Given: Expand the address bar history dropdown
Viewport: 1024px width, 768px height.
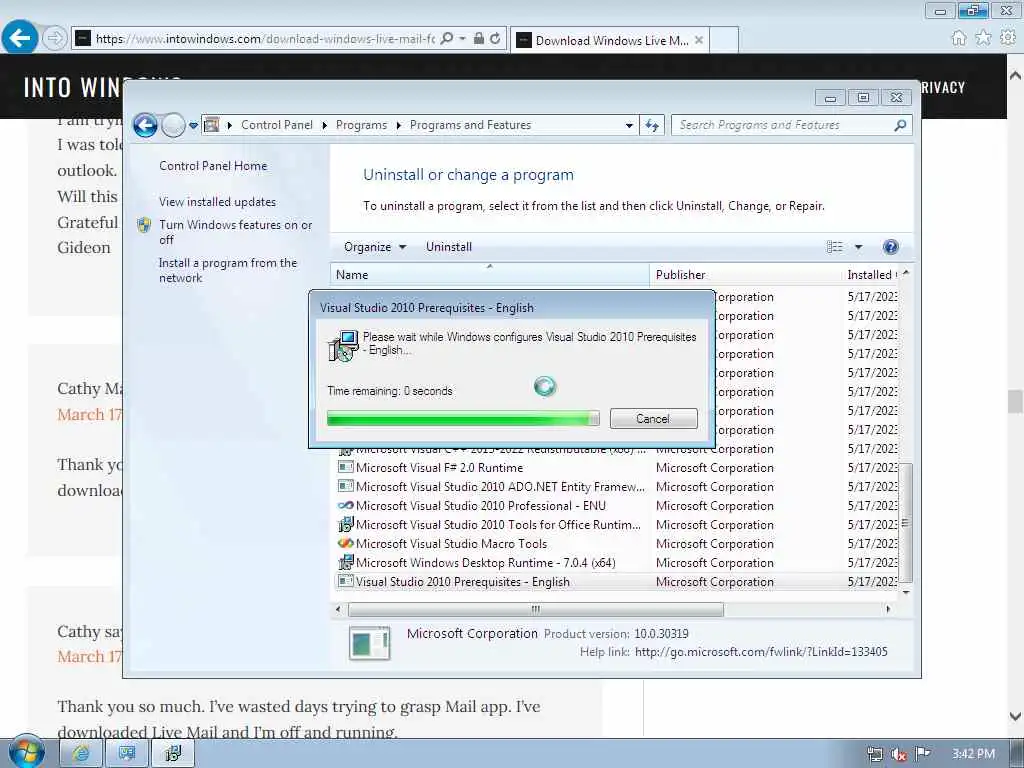Looking at the screenshot, I should tap(629, 125).
